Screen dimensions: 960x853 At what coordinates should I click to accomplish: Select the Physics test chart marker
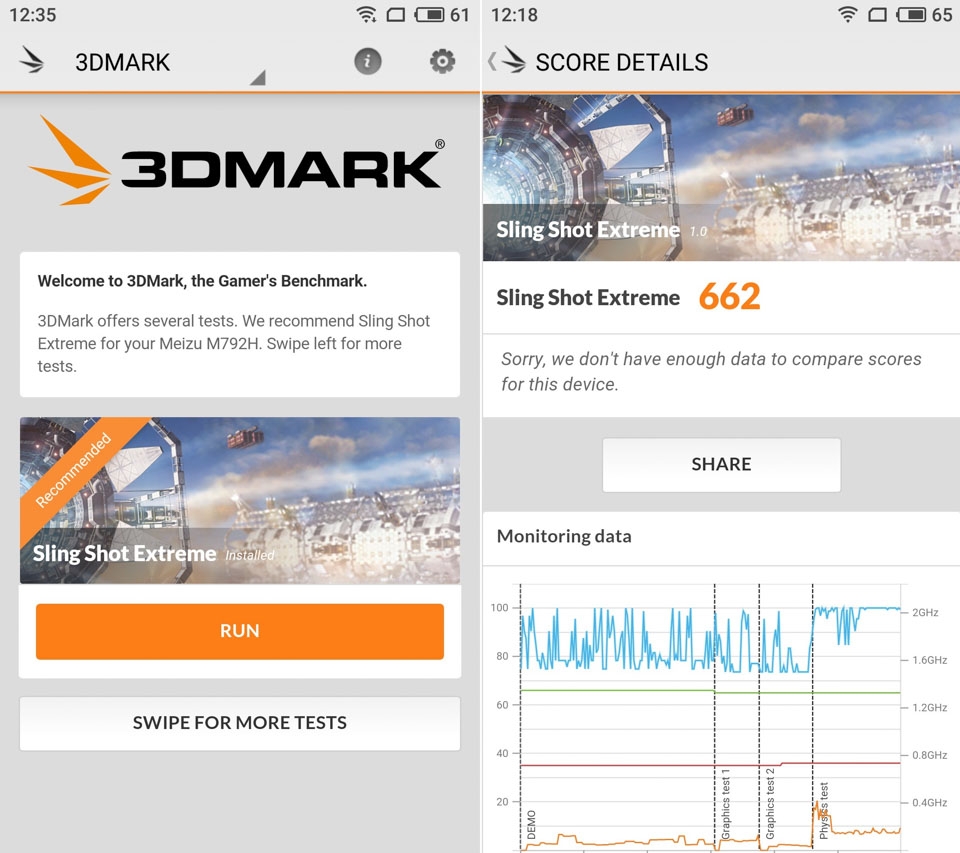(823, 811)
